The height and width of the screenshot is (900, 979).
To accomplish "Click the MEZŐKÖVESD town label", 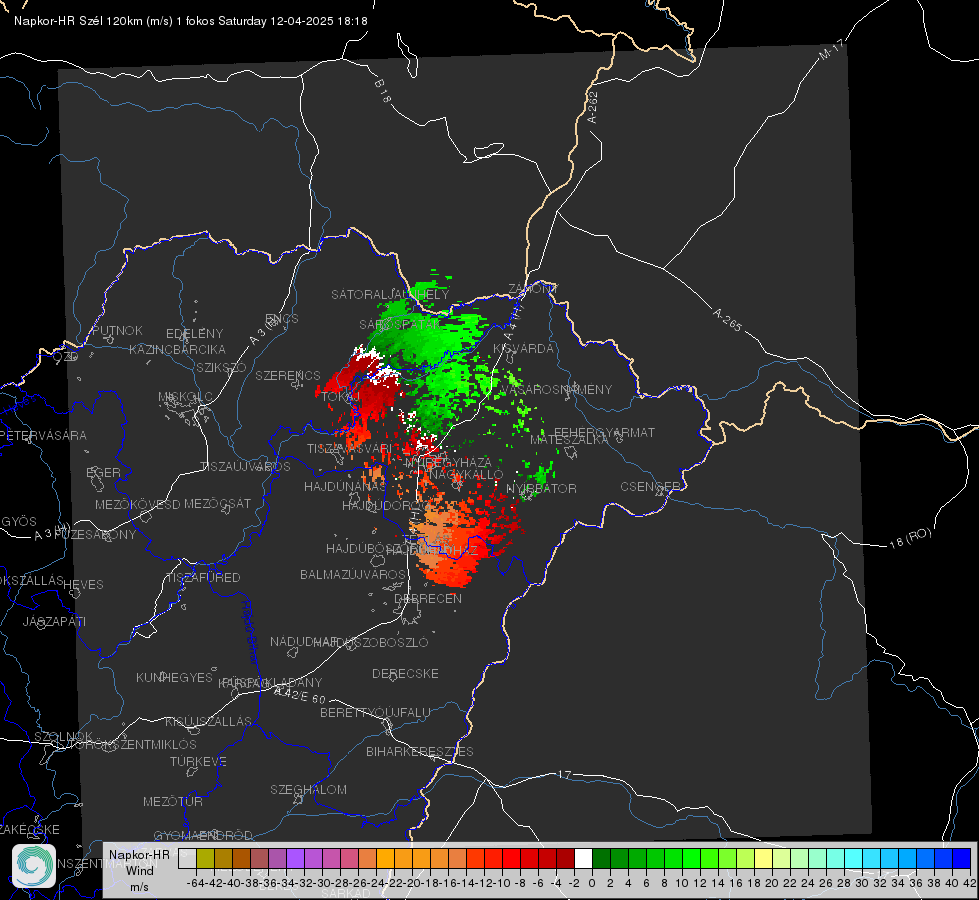I will point(138,504).
